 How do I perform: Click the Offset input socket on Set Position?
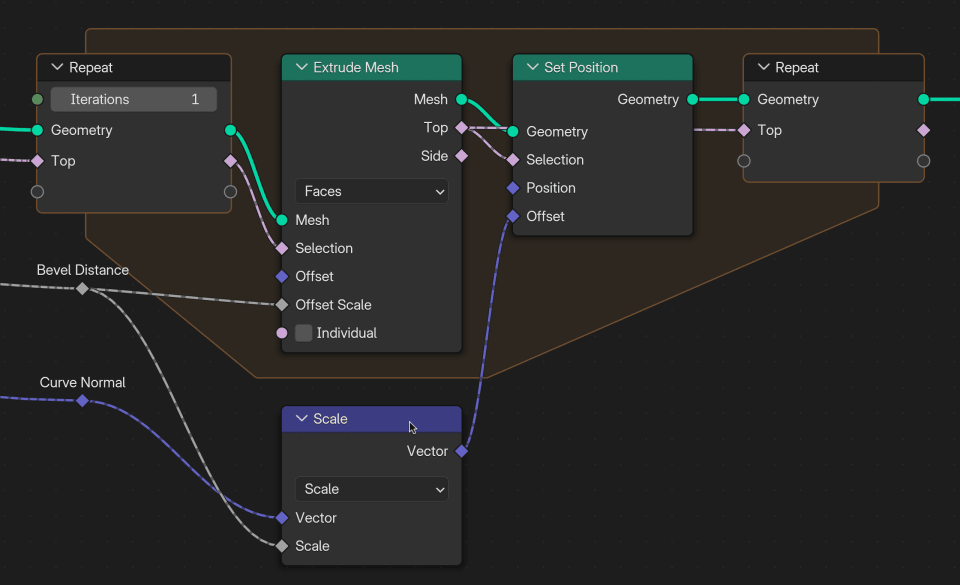tap(513, 215)
